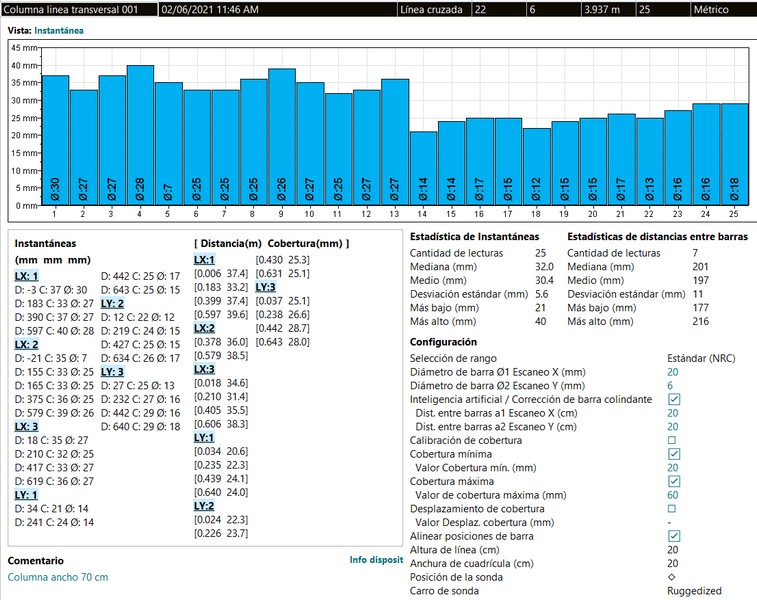Click bar 22 labeled Ø:13 in chart
Screen dimensions: 757x600
pyautogui.click(x=650, y=161)
